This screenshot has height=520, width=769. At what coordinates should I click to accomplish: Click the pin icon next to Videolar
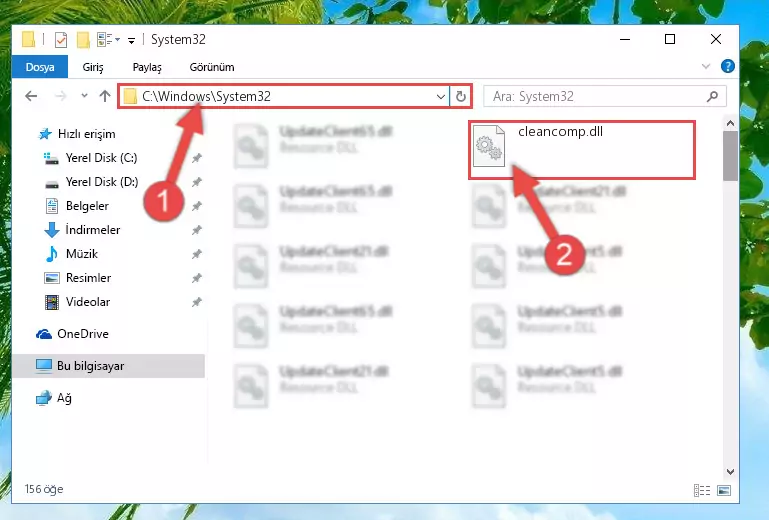pos(197,302)
